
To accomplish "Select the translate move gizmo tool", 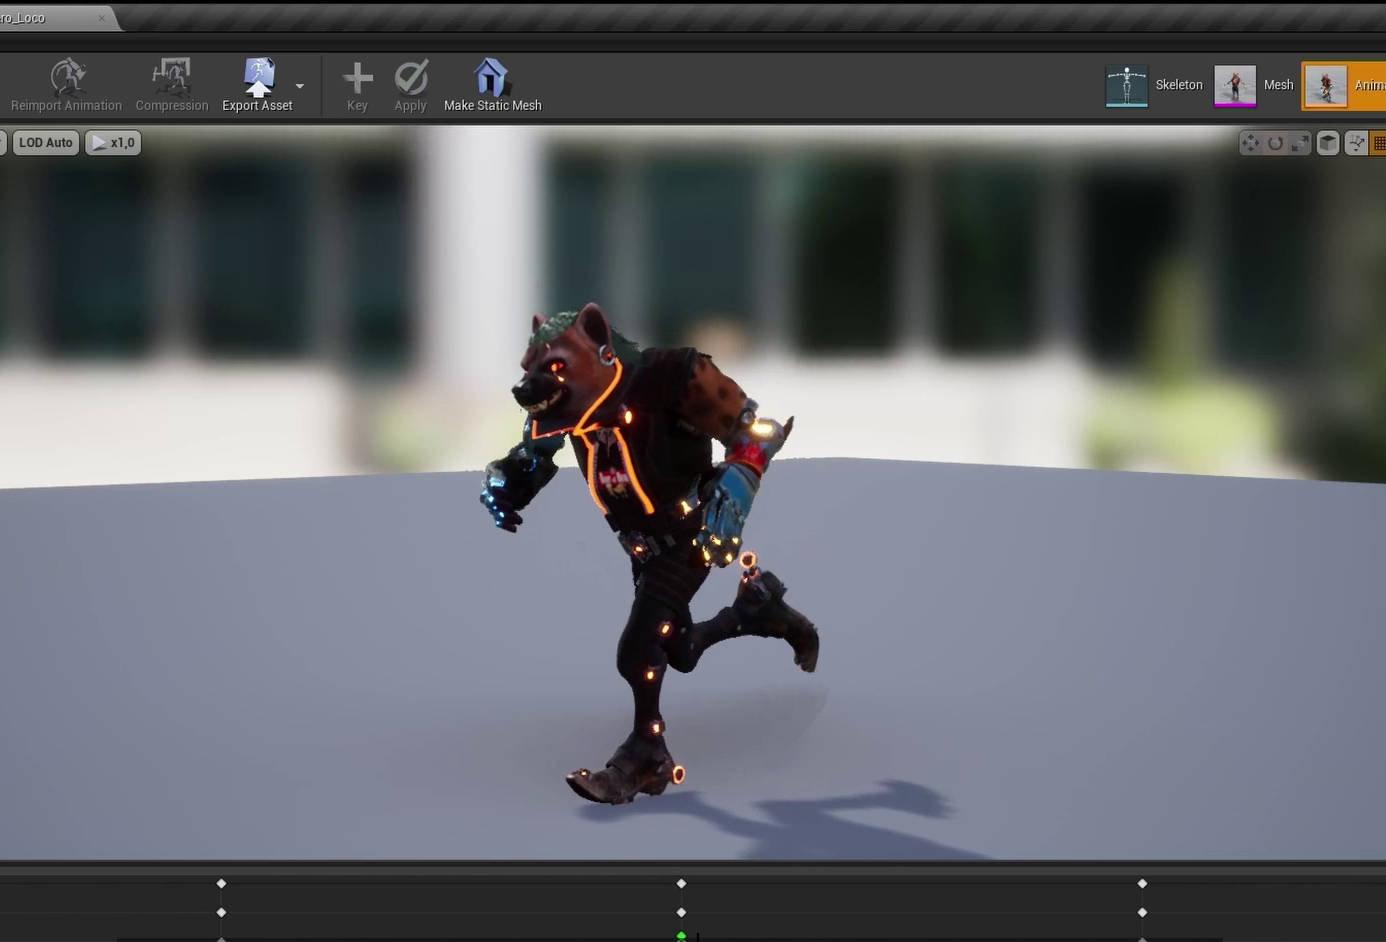I will pyautogui.click(x=1250, y=143).
